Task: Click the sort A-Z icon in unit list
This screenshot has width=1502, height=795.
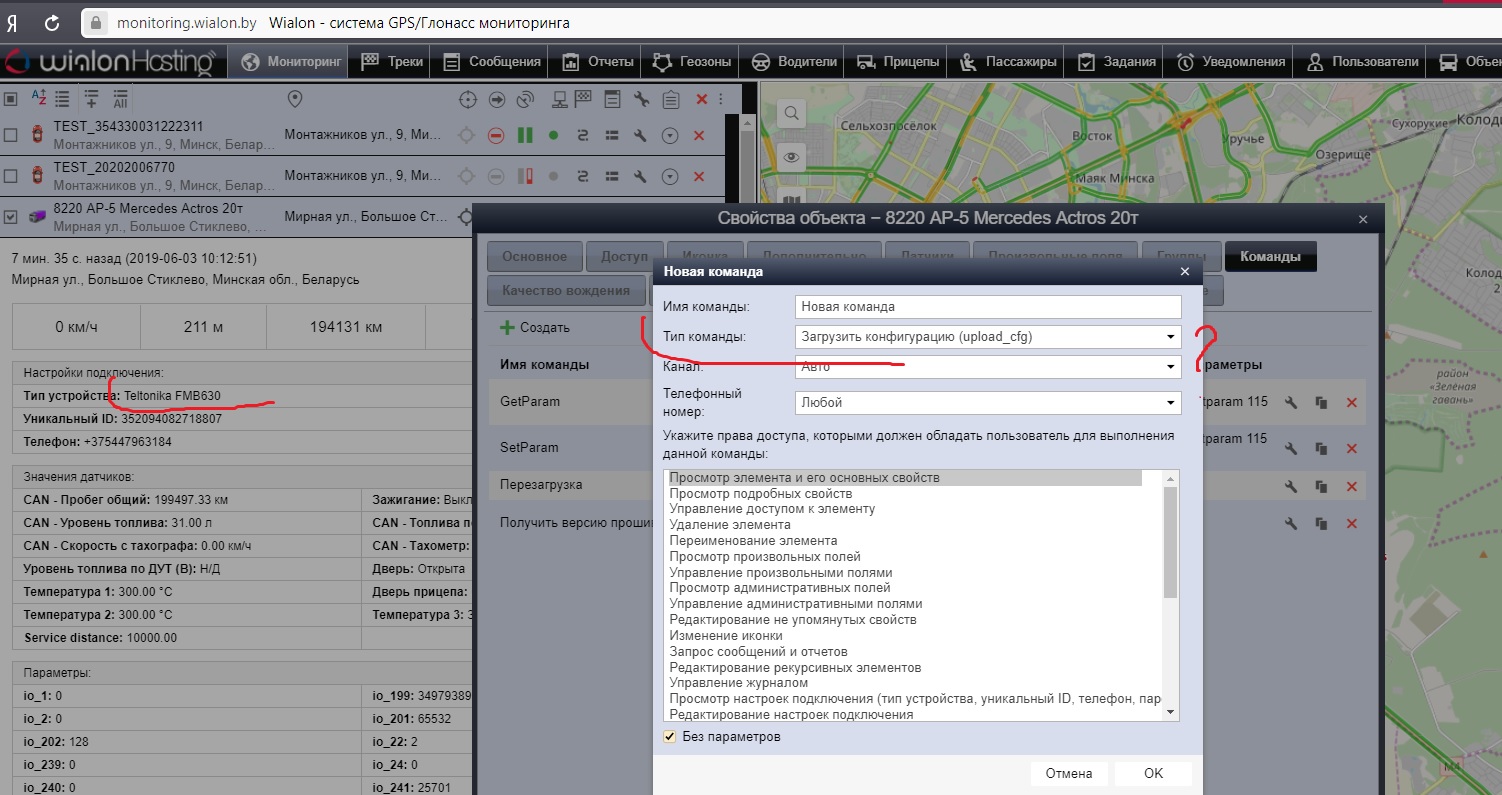Action: coord(39,99)
